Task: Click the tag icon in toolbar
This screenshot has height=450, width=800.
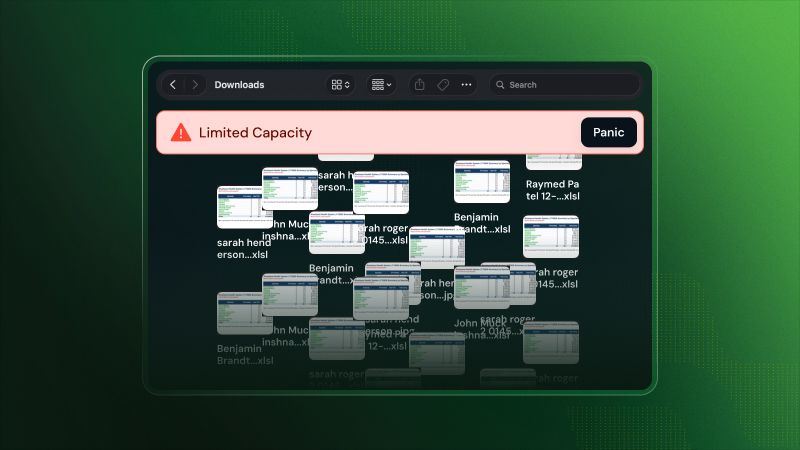Action: [443, 85]
